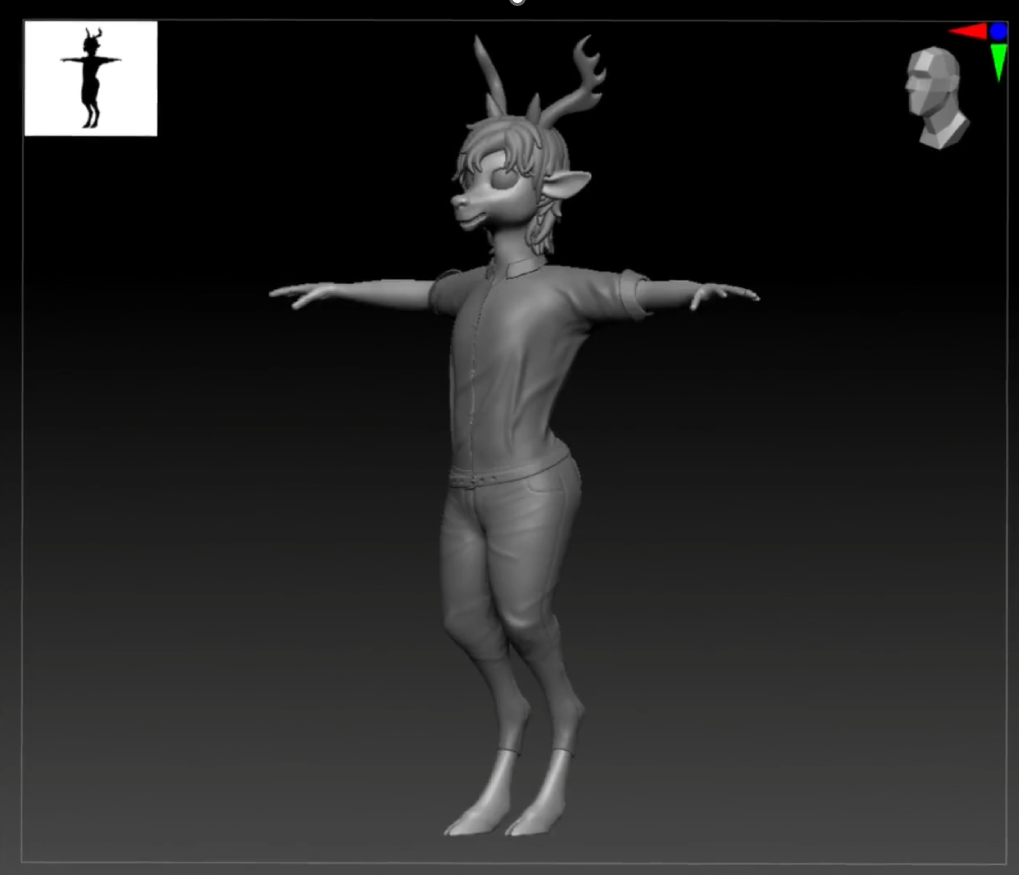This screenshot has width=1019, height=875.
Task: Click the deer character's nose
Action: 457,203
